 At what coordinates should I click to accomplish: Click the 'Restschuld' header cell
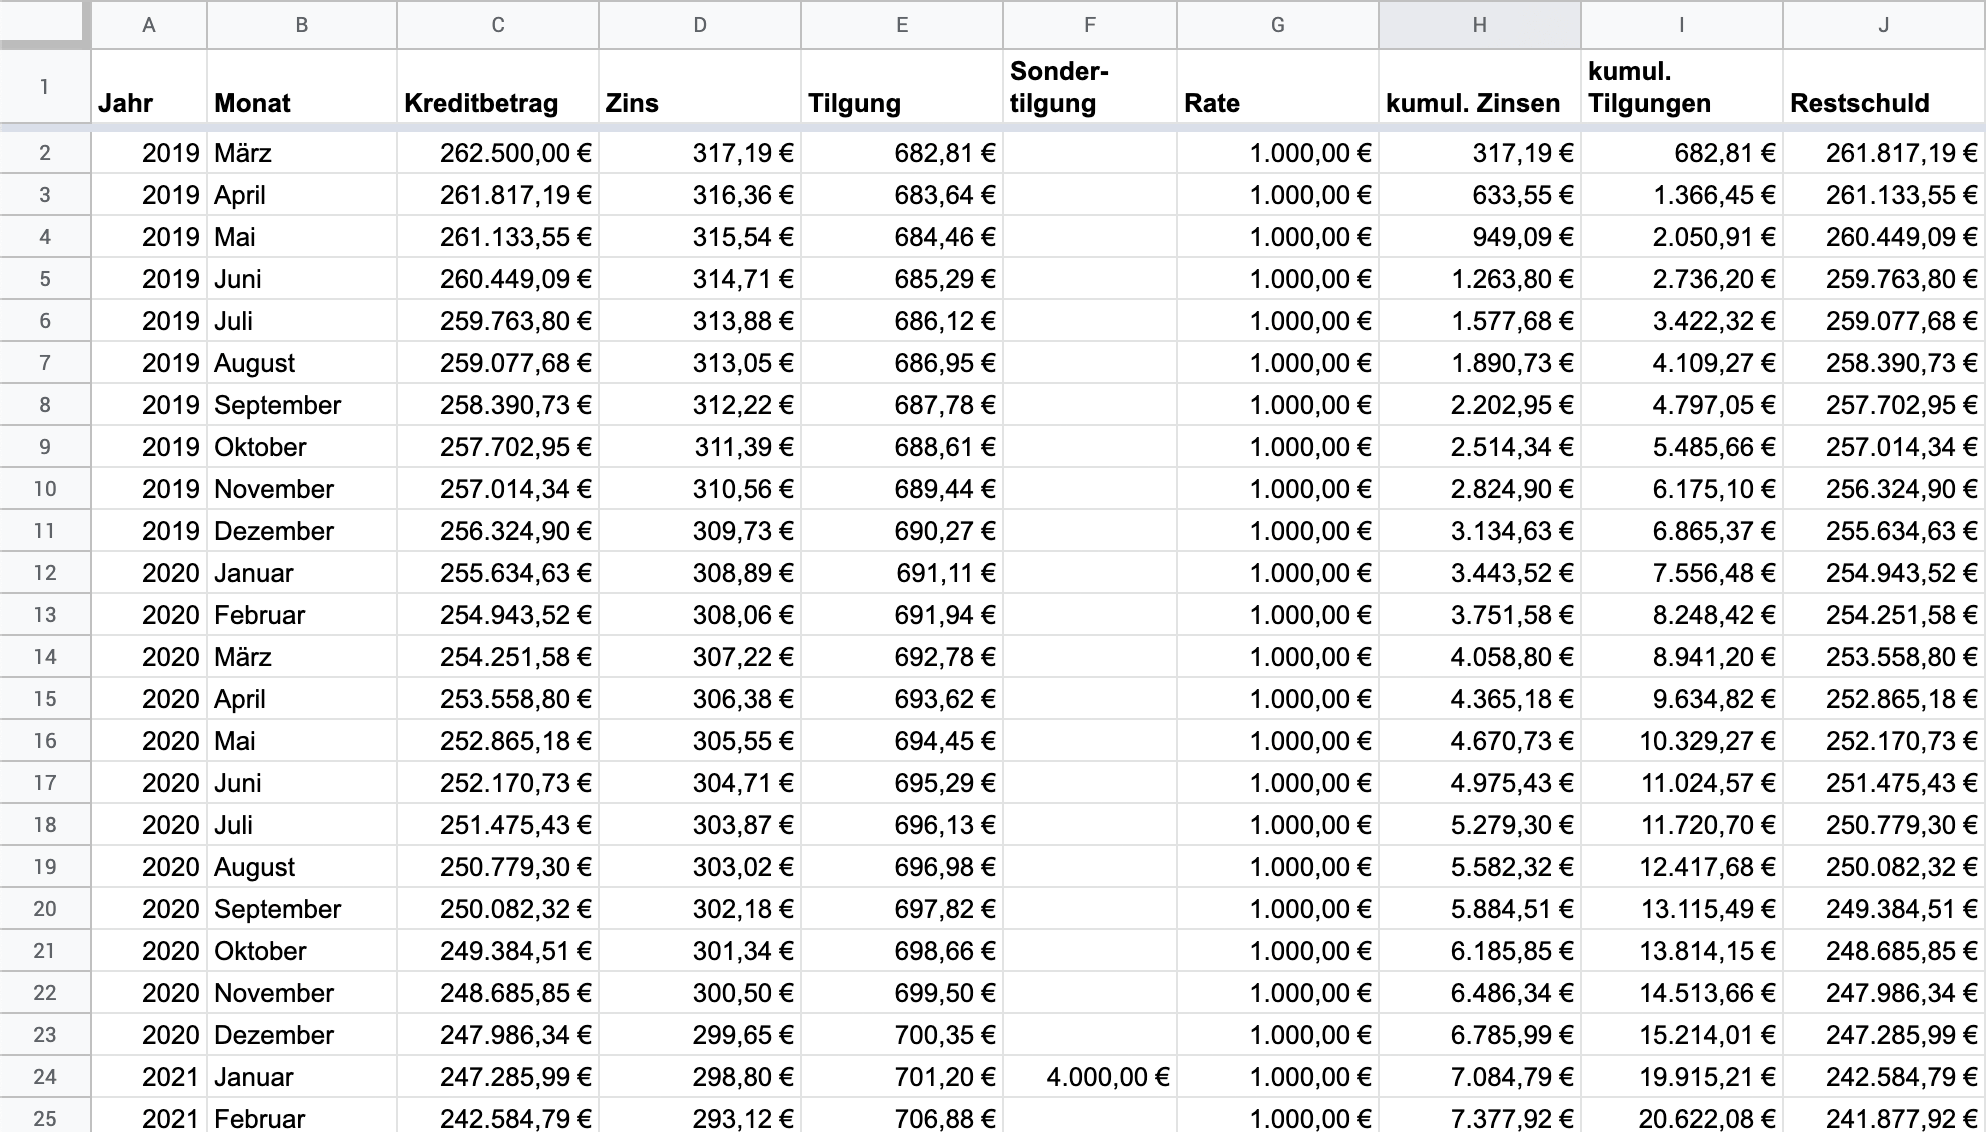point(1884,87)
